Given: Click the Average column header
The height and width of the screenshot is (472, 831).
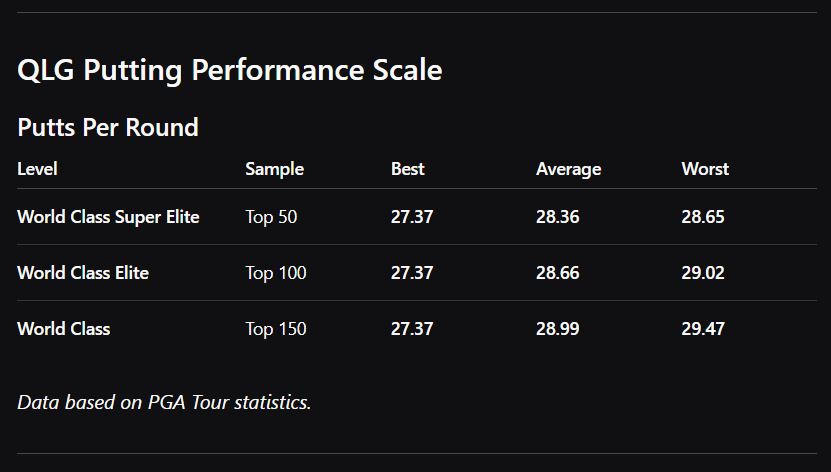Looking at the screenshot, I should (568, 169).
